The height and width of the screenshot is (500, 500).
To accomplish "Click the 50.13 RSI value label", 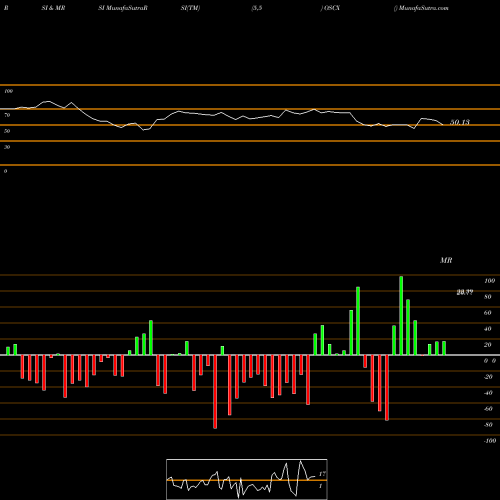I will [x=460, y=122].
